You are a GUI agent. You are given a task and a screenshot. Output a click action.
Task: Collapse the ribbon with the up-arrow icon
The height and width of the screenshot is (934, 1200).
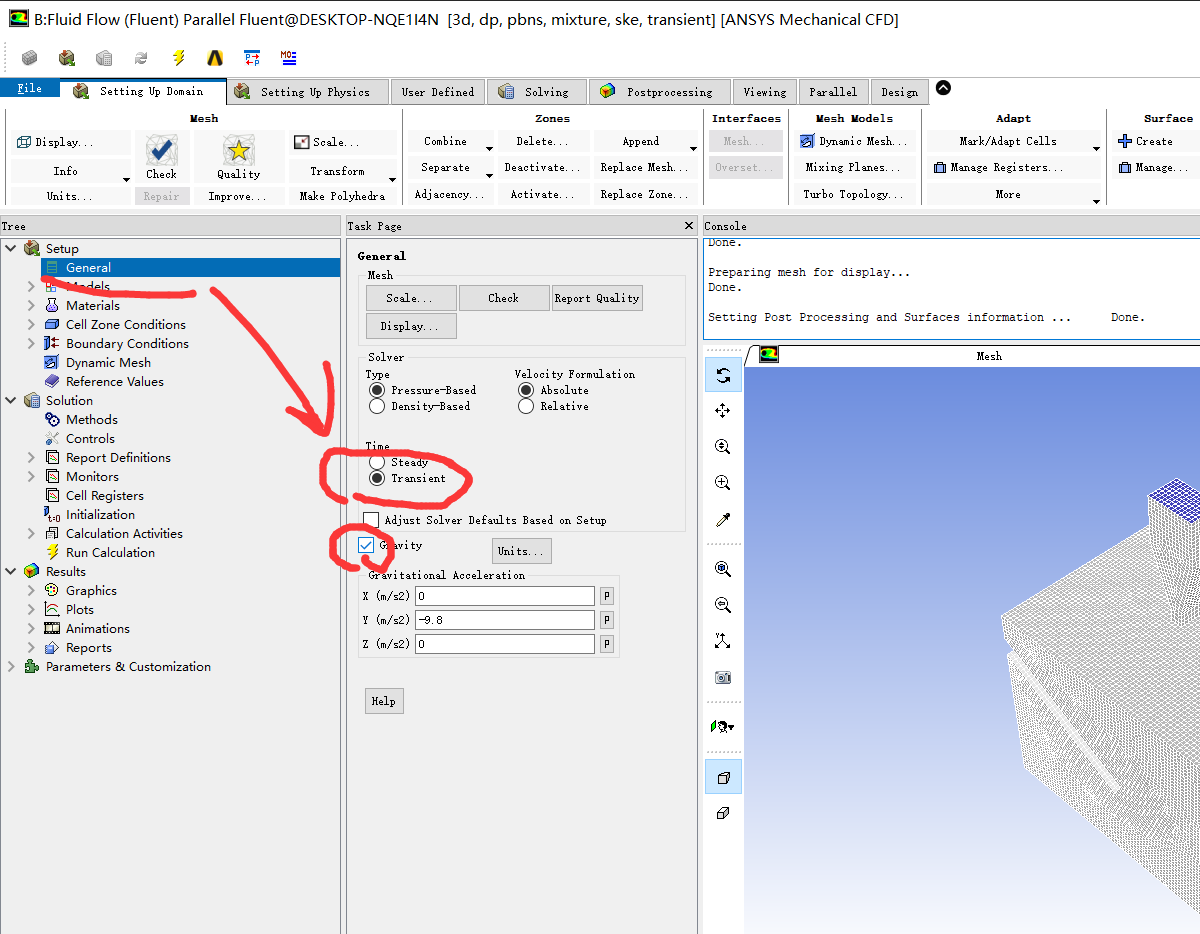coord(942,89)
